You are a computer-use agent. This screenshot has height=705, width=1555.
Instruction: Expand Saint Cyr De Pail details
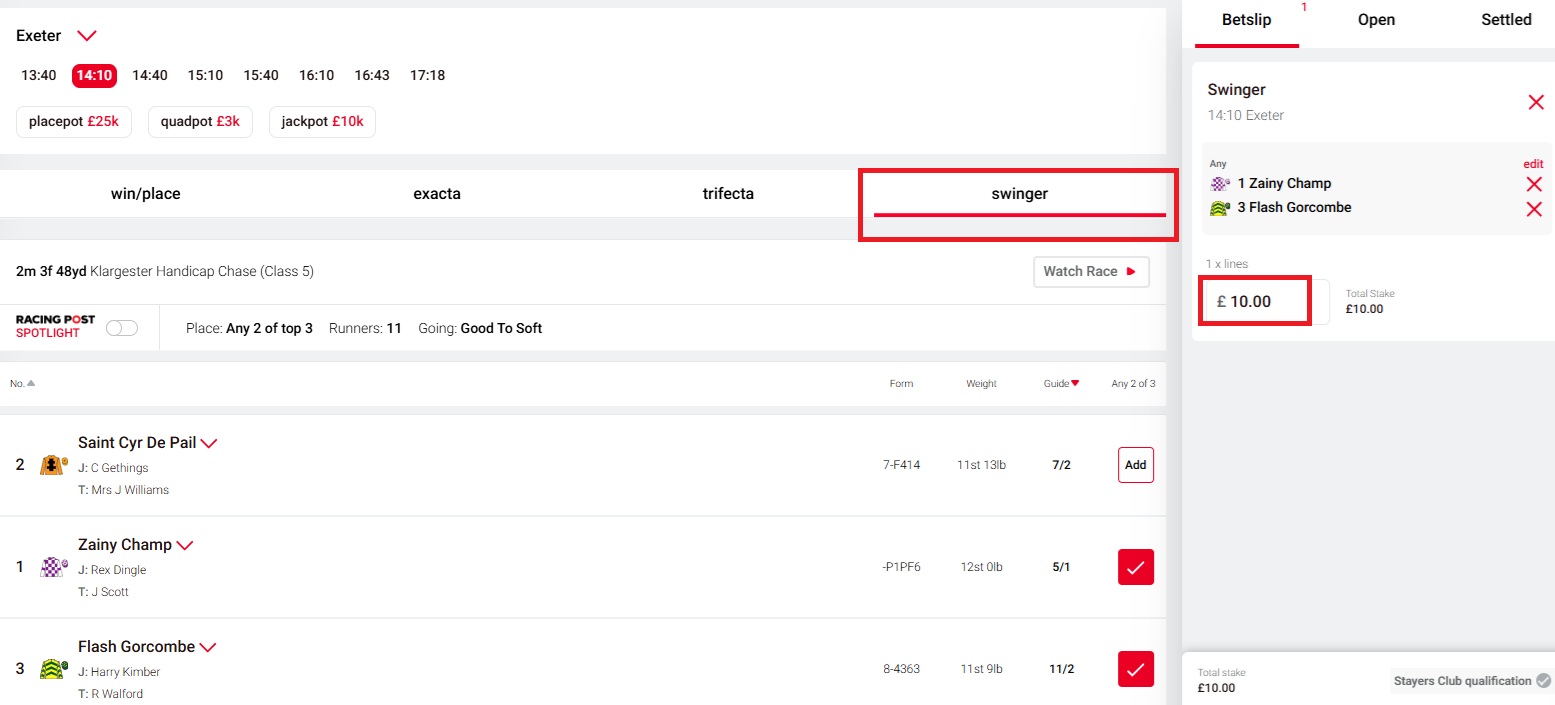point(209,443)
